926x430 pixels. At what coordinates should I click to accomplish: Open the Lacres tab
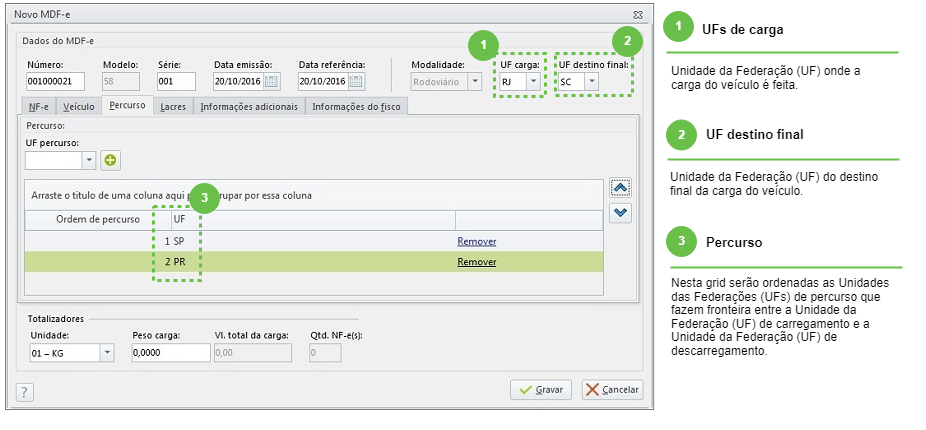point(173,107)
